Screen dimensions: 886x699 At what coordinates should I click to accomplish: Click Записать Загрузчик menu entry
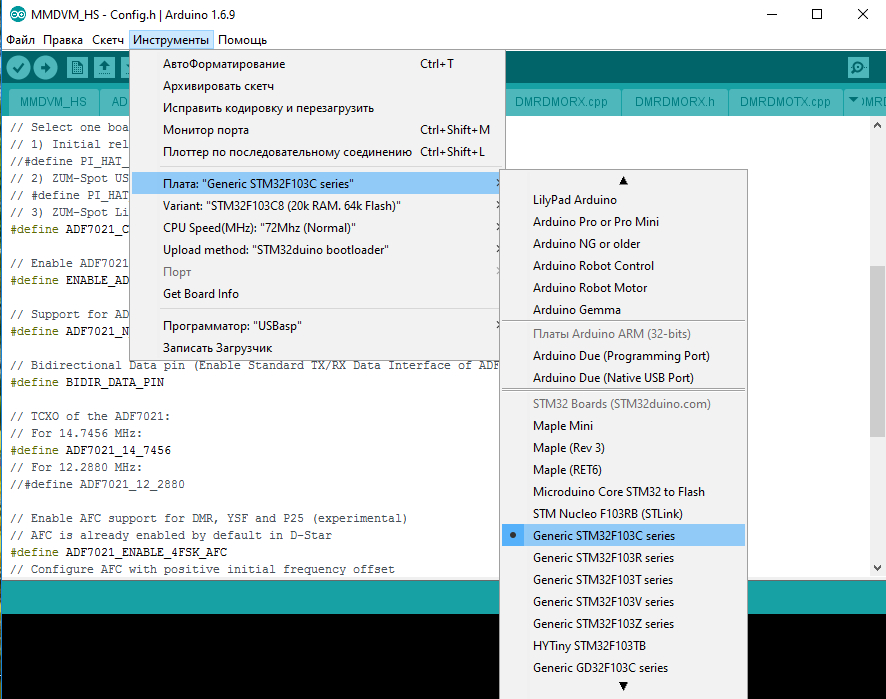click(x=217, y=348)
